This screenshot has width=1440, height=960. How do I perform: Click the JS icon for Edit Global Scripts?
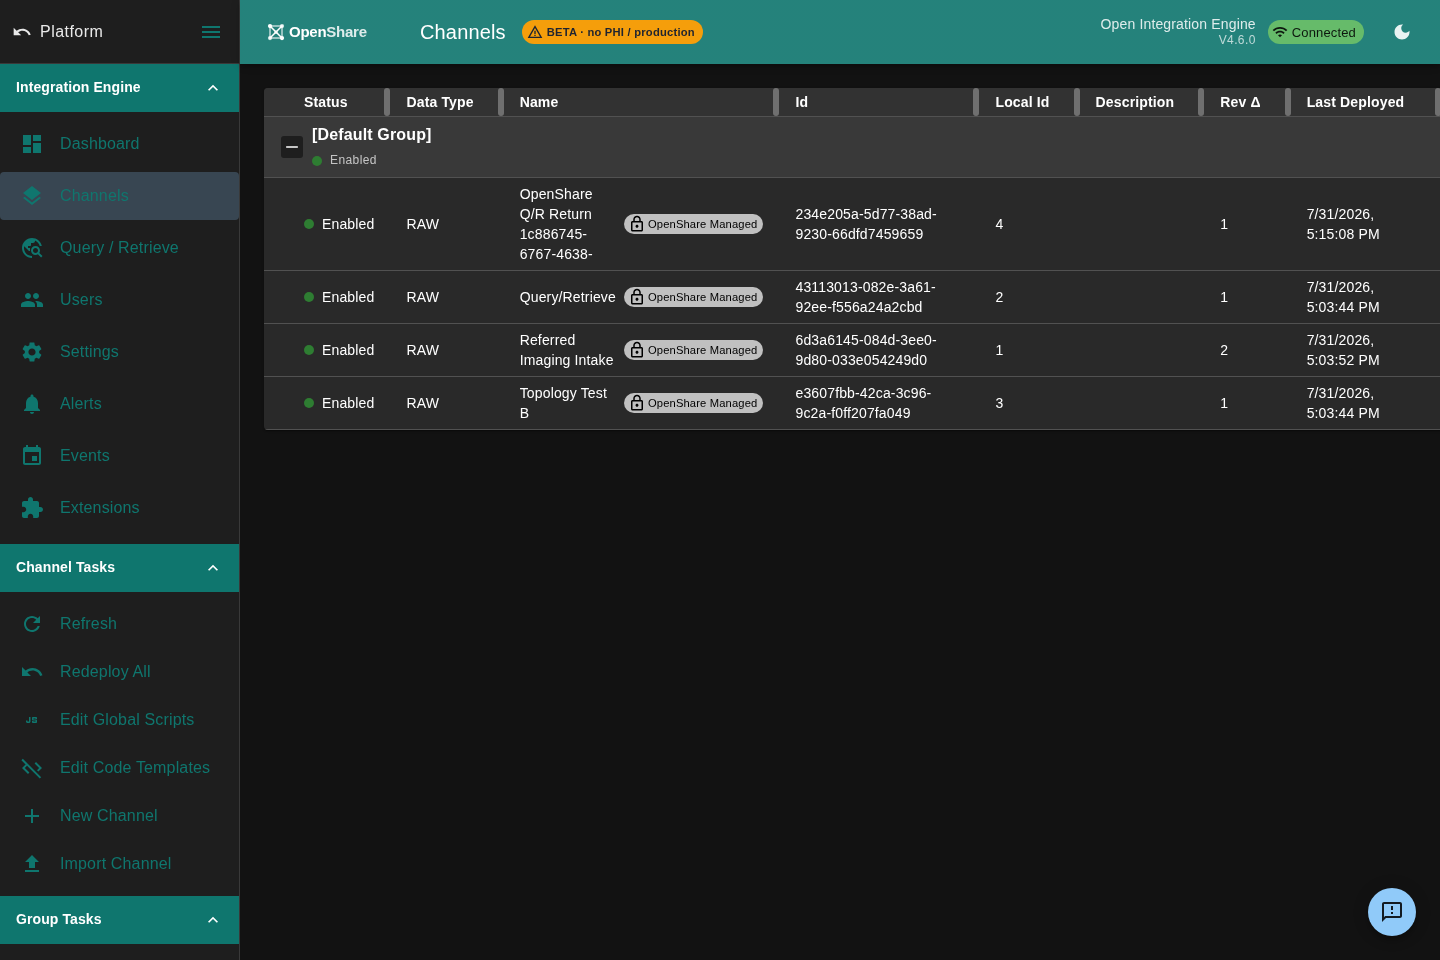32,720
